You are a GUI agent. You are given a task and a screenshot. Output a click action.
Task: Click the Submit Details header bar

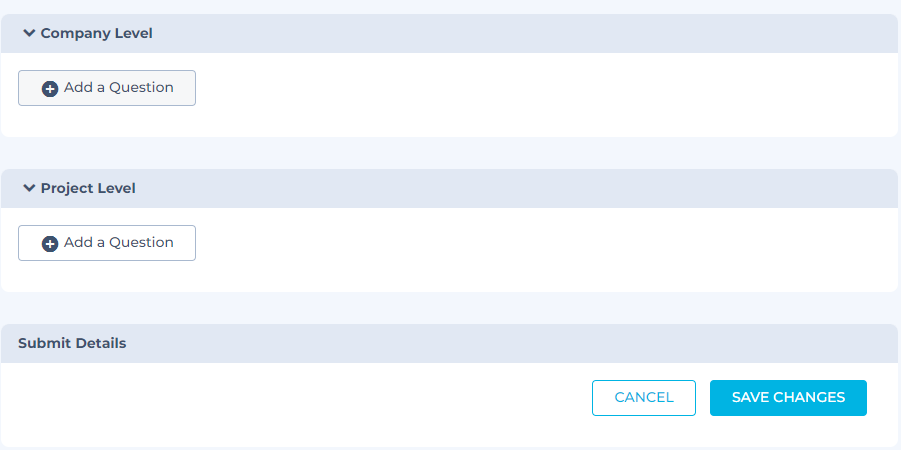coord(500,343)
